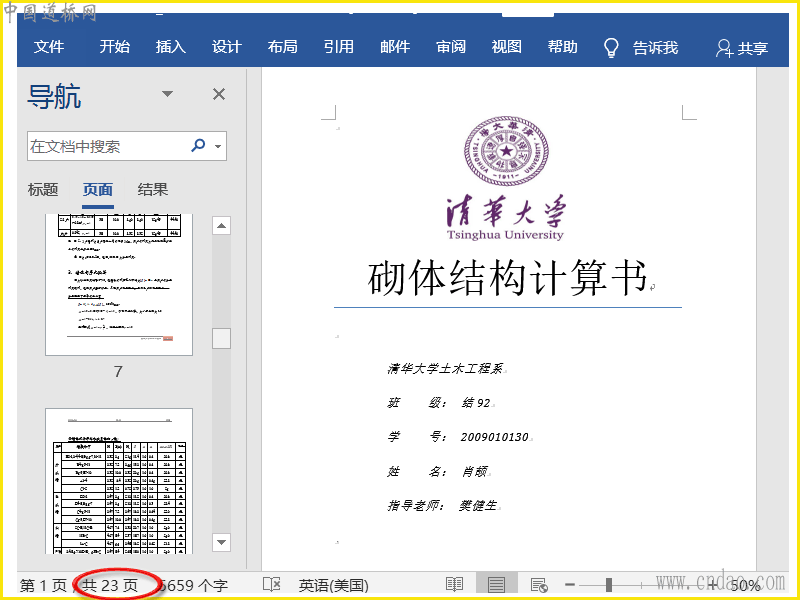This screenshot has width=800, height=600.
Task: Click the Tsinghua University caption under logo
Action: pyautogui.click(x=505, y=235)
